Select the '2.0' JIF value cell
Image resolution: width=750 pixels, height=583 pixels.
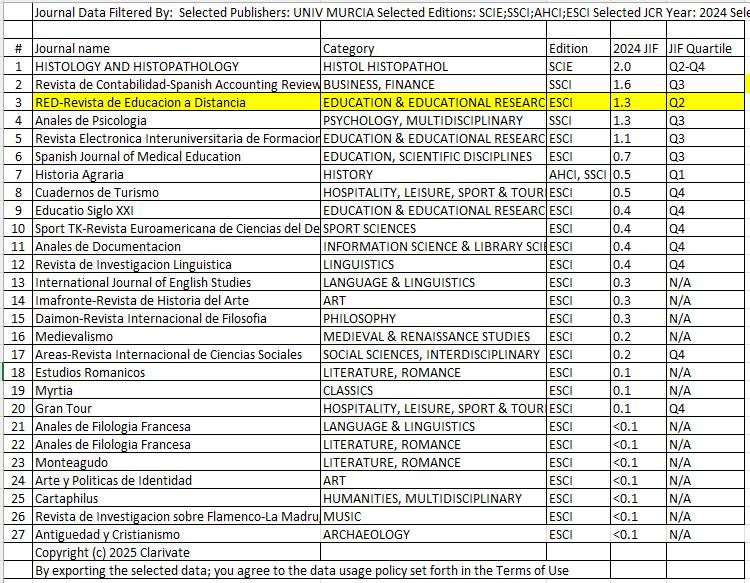[639, 66]
